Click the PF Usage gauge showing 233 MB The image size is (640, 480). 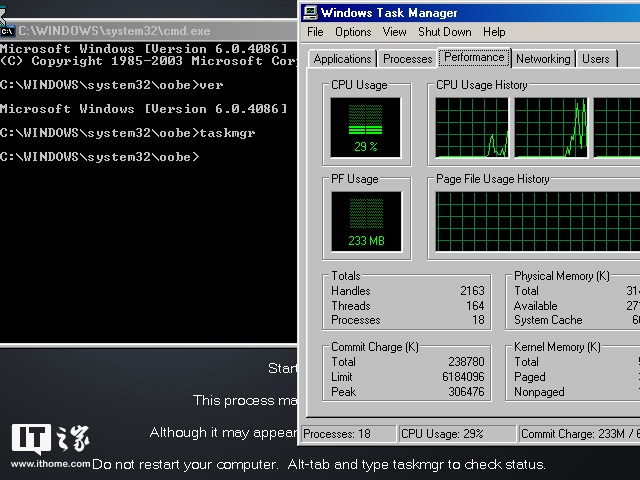[x=365, y=220]
